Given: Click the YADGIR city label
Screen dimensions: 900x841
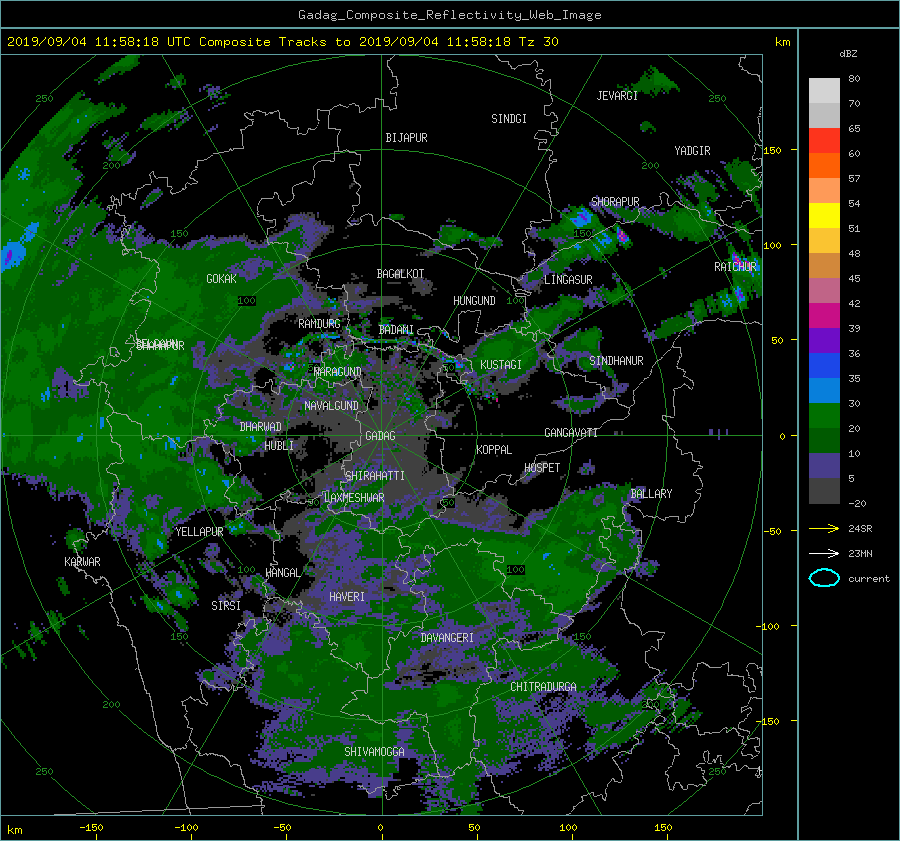Looking at the screenshot, I should click(692, 151).
